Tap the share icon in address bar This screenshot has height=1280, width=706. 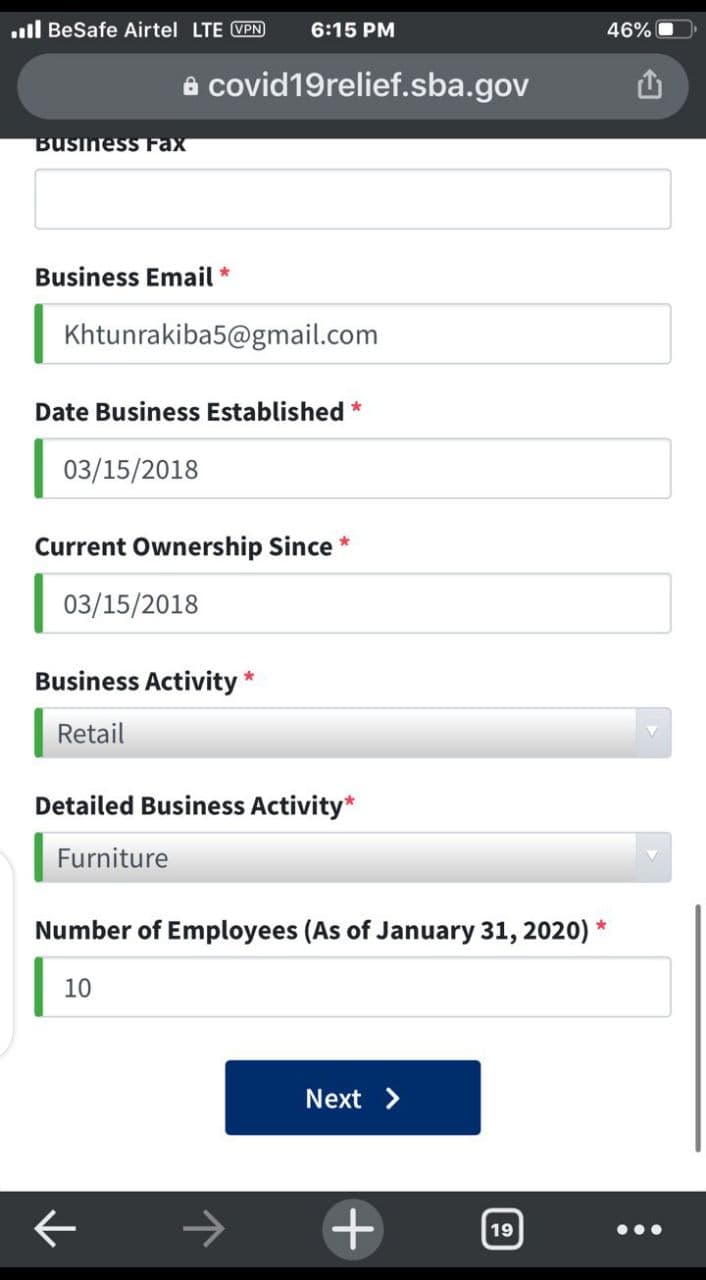649,86
